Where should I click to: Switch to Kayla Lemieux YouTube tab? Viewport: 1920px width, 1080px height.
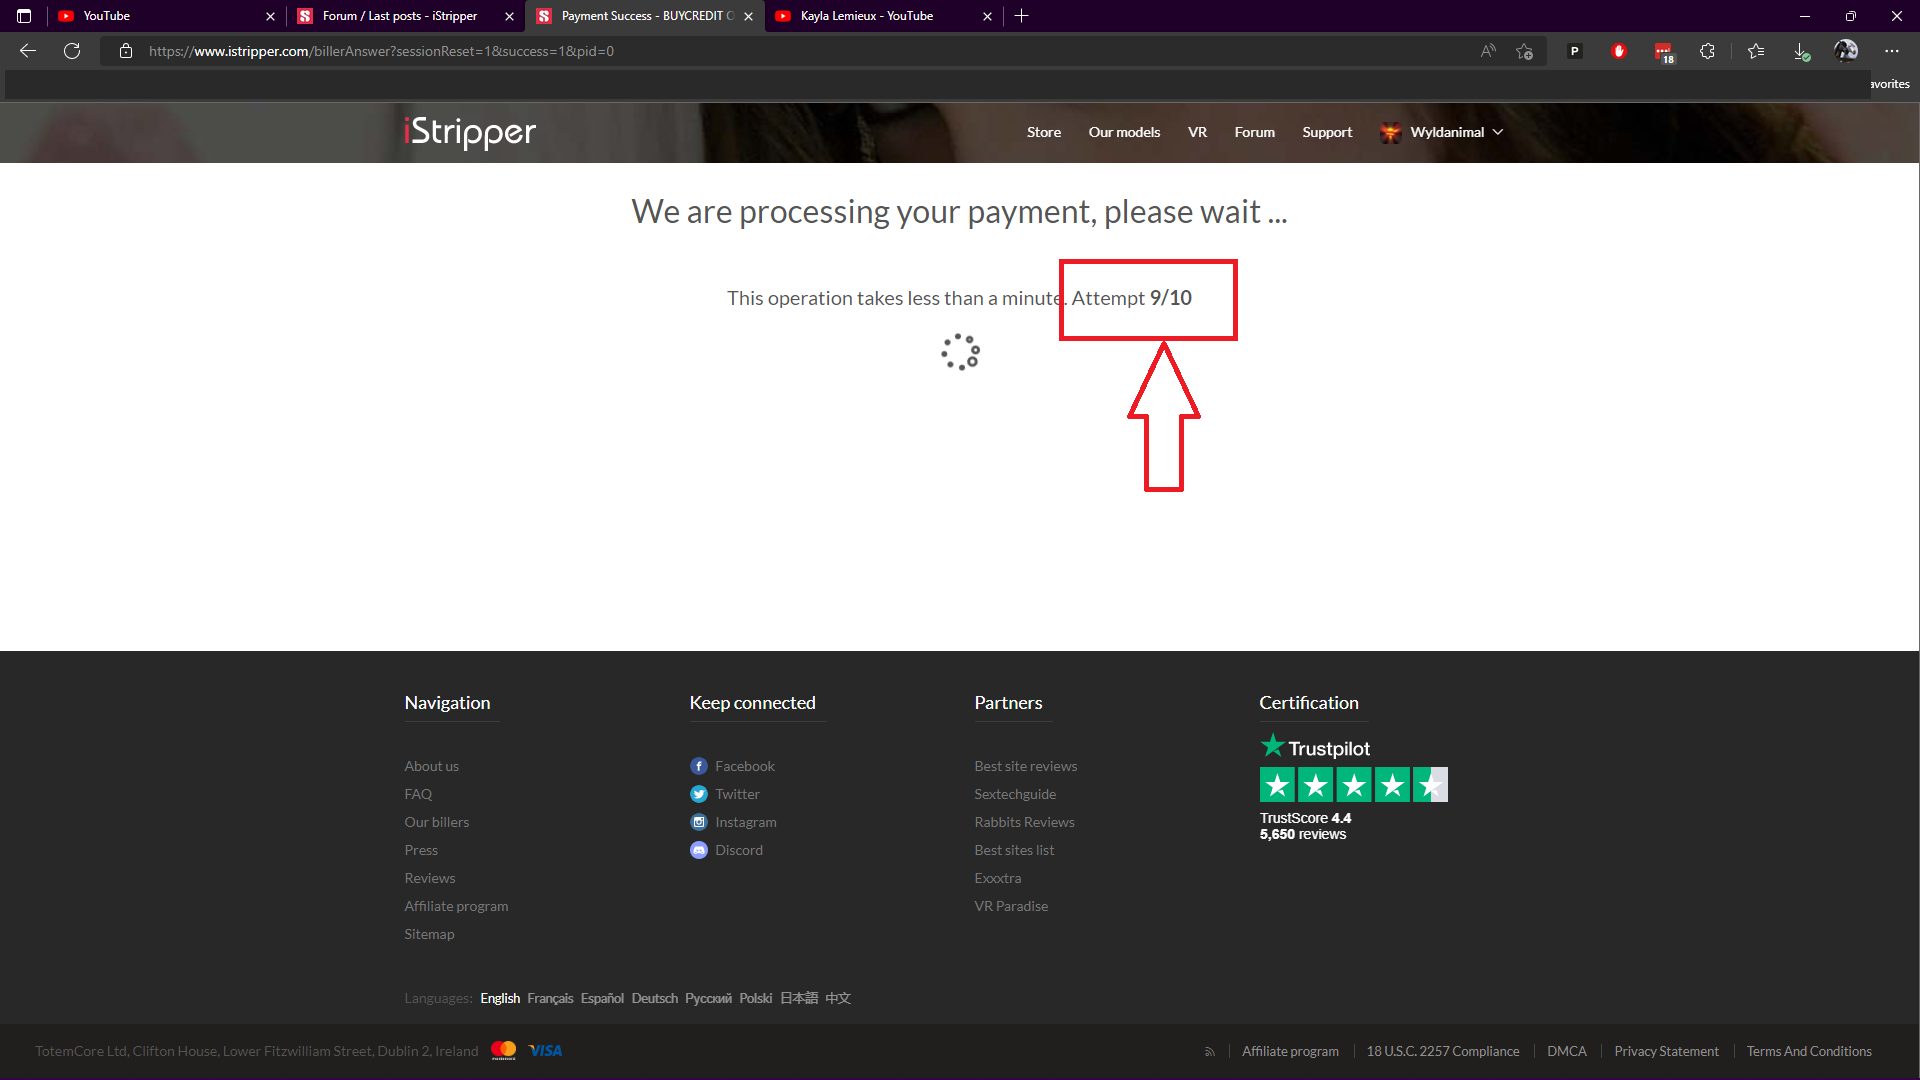(x=867, y=16)
